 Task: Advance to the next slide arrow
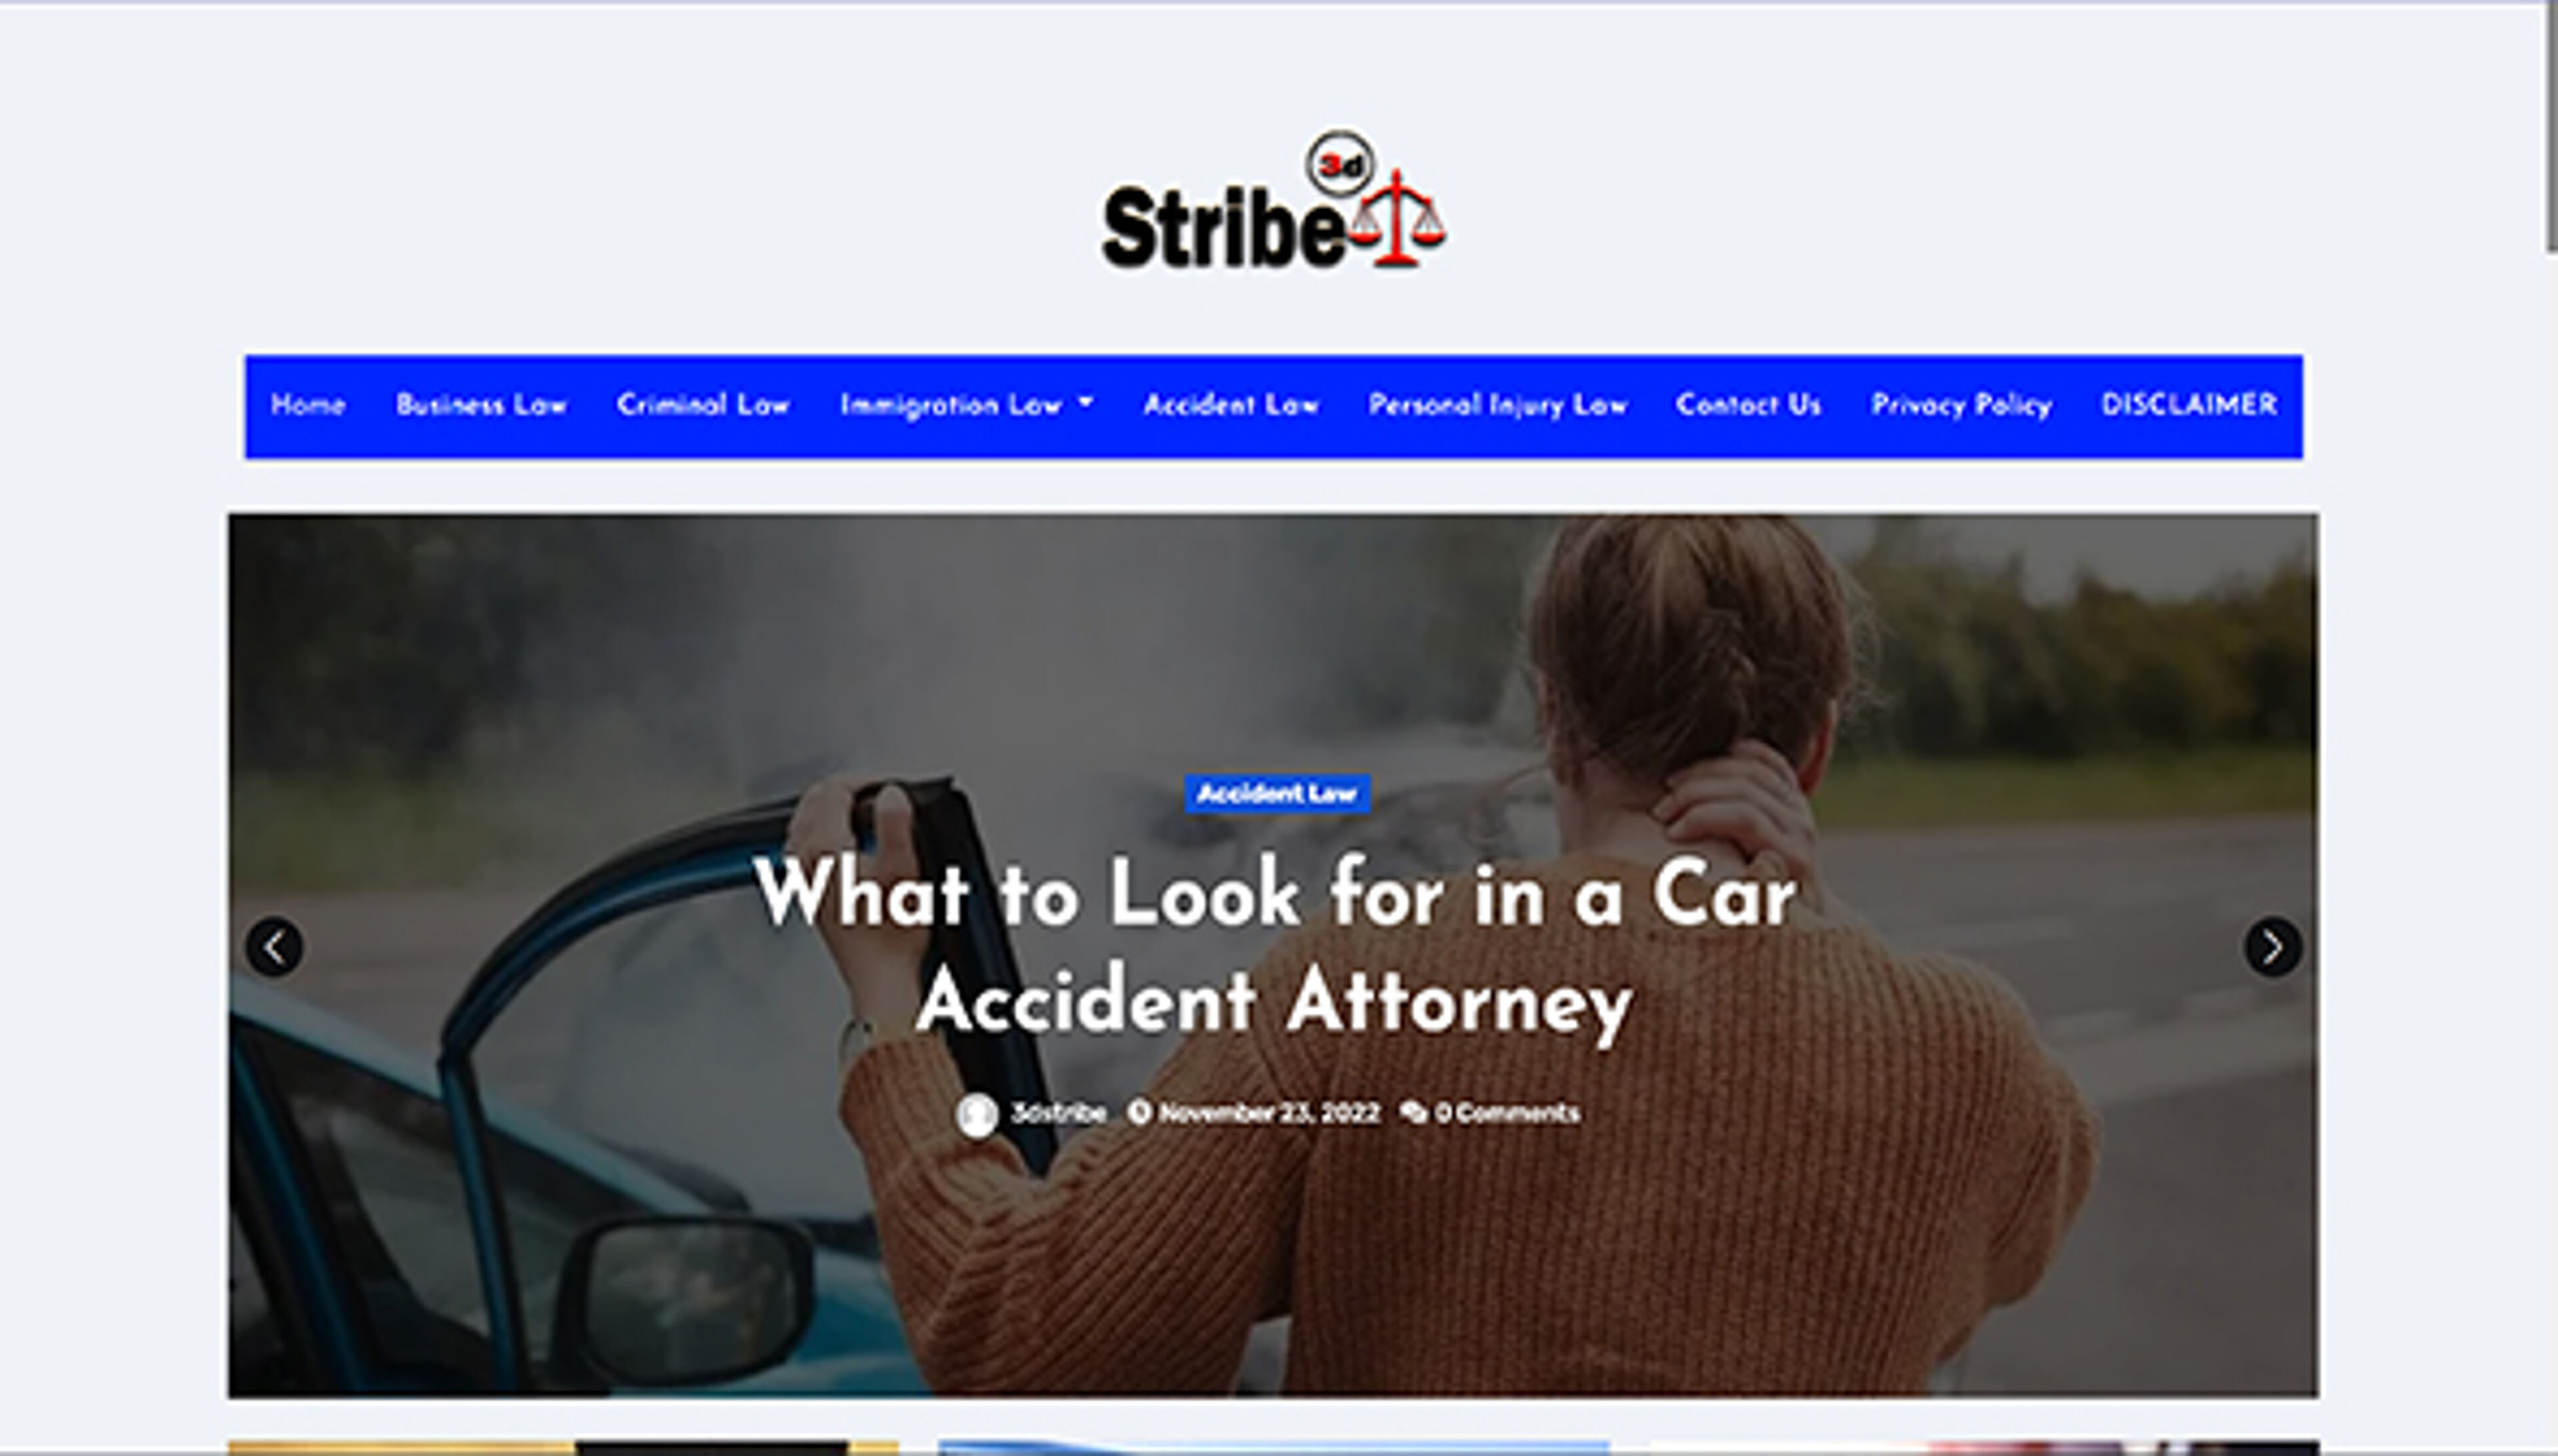[x=2272, y=946]
